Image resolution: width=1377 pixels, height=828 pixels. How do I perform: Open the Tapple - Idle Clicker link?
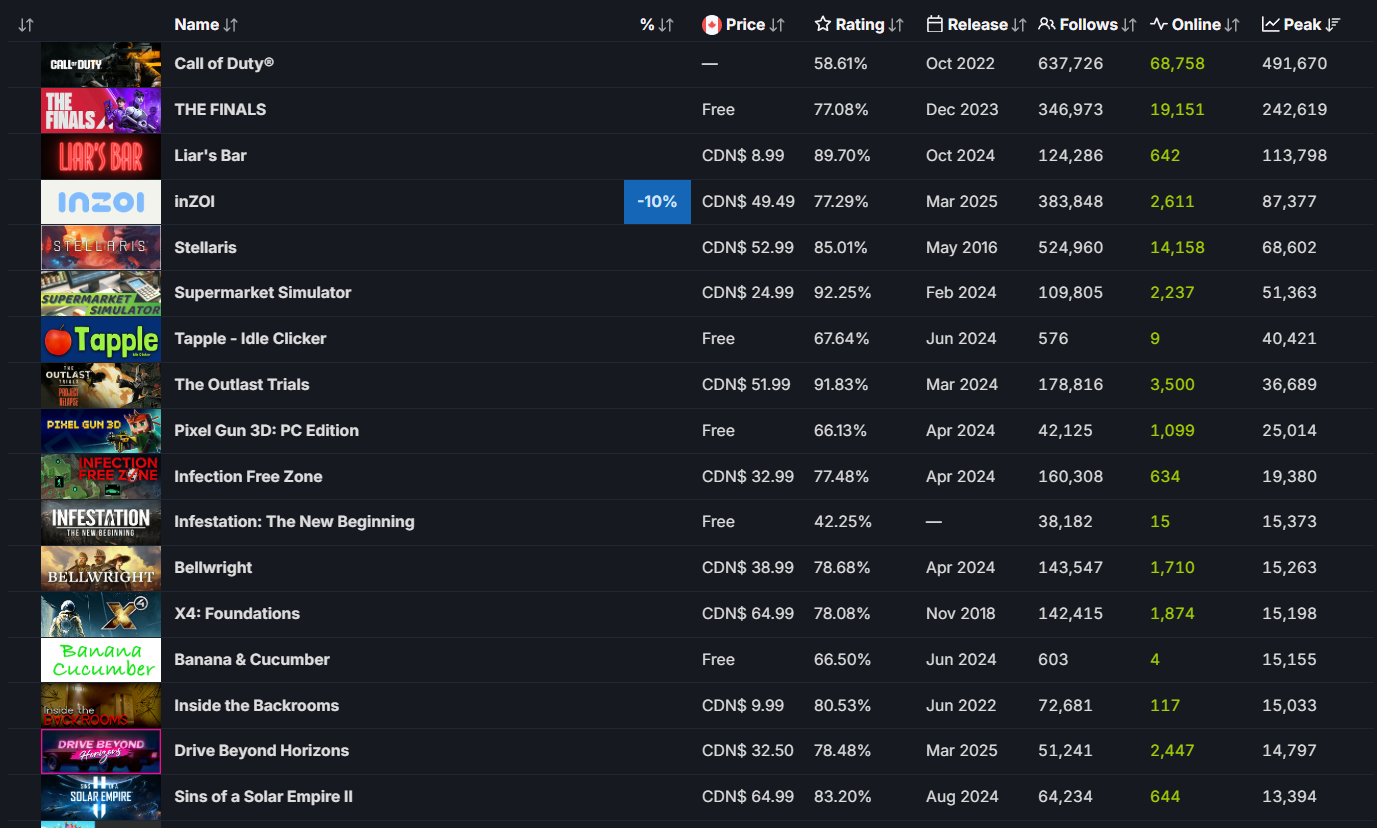coord(250,339)
